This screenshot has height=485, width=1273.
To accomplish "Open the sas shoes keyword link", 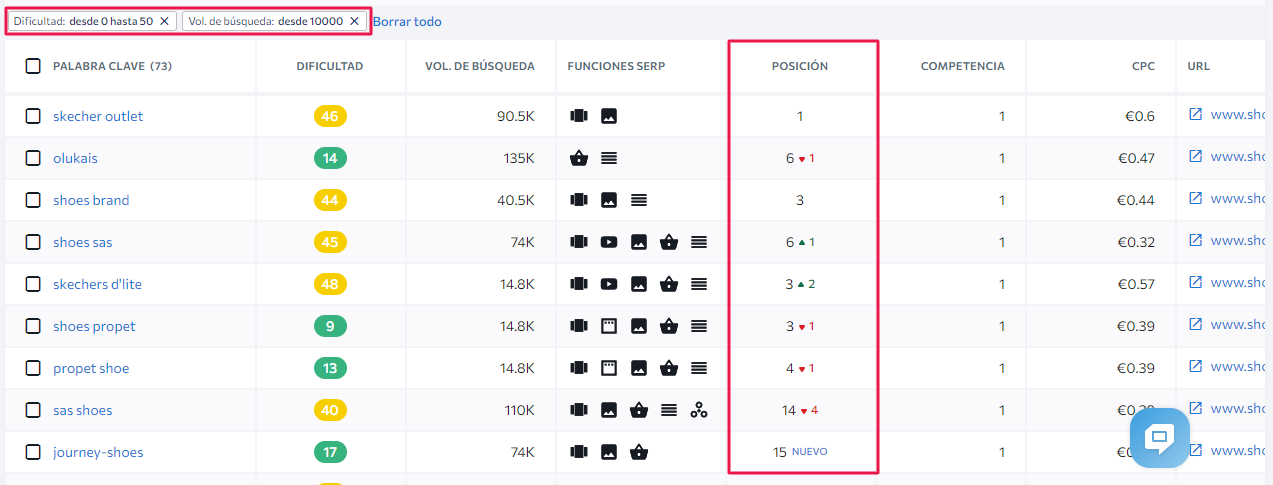I will (x=82, y=410).
